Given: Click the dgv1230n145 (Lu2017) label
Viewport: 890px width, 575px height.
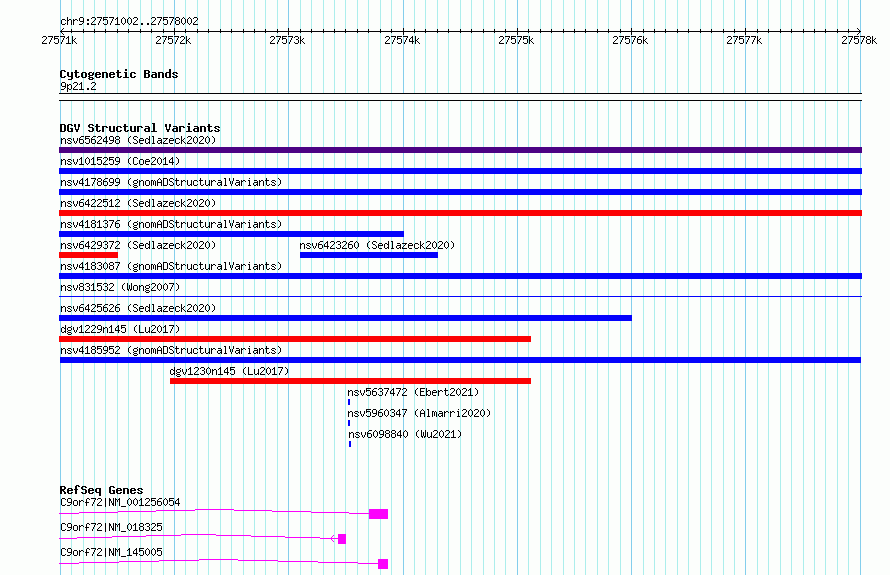Looking at the screenshot, I should [229, 371].
